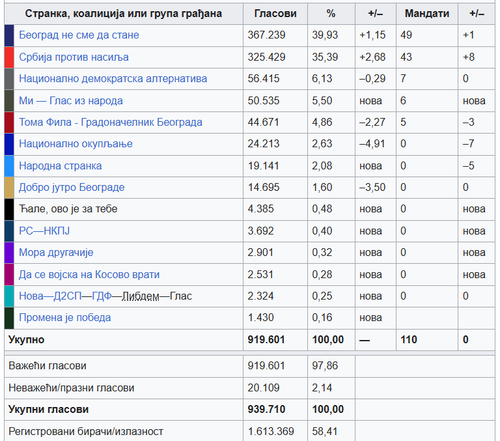Select the votes value 50.535

coord(263,100)
